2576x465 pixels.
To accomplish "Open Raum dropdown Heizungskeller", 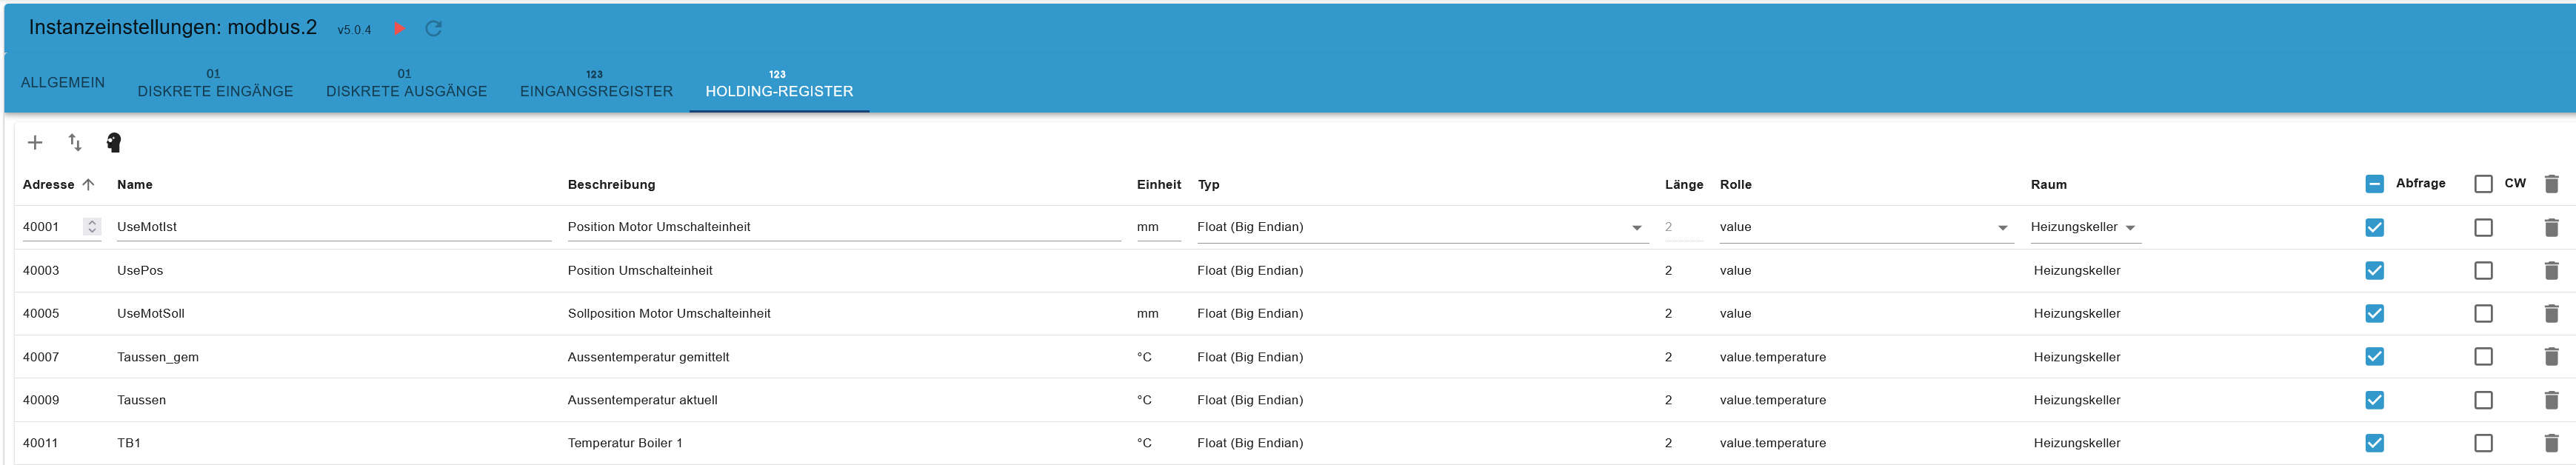I will pyautogui.click(x=2084, y=227).
